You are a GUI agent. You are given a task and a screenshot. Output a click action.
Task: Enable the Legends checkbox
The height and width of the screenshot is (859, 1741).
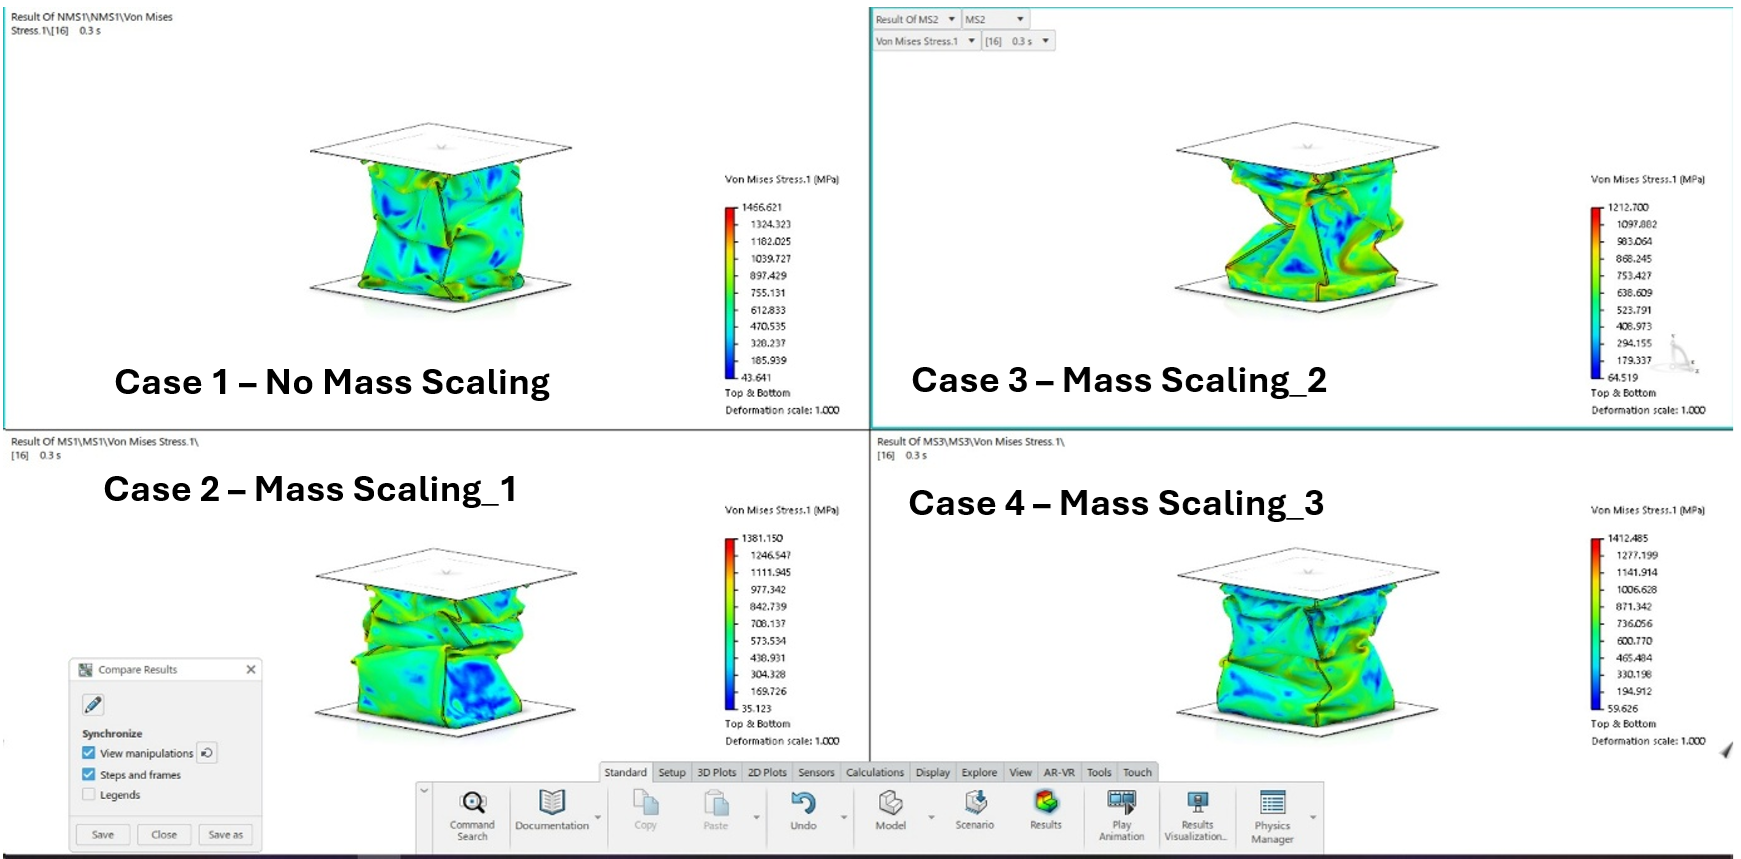coord(89,795)
